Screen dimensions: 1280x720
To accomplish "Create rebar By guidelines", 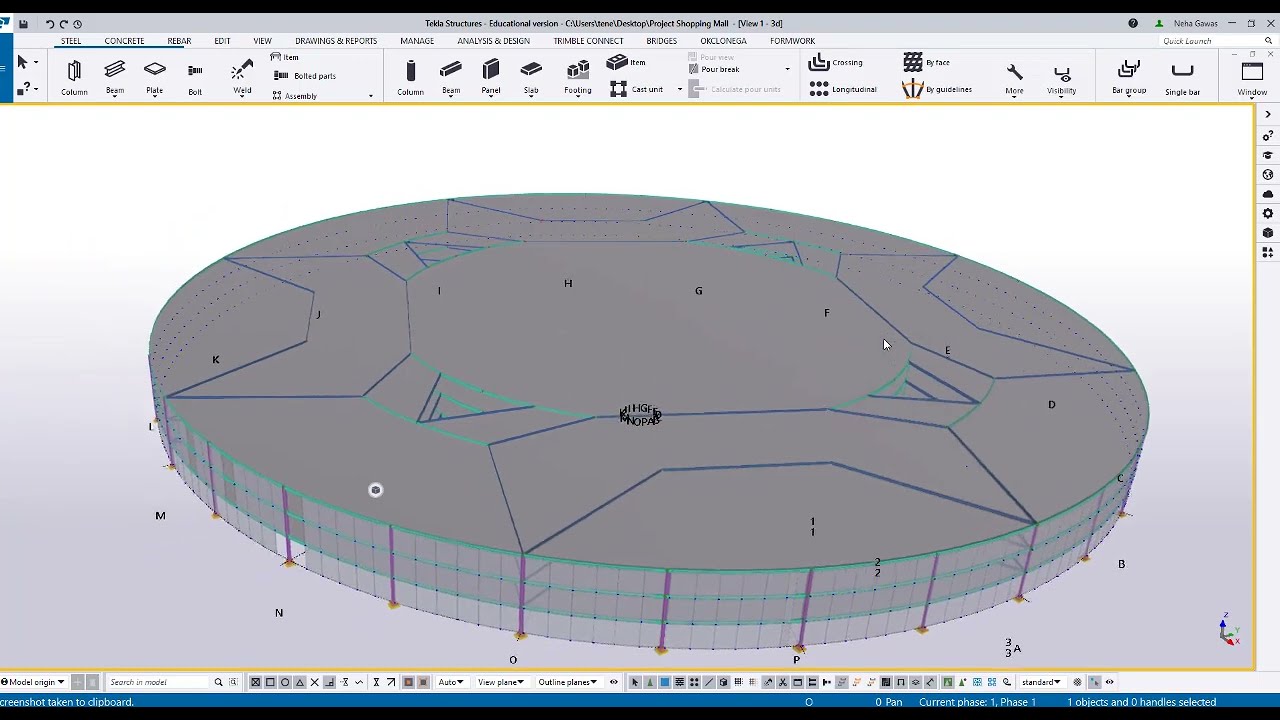I will coord(937,89).
